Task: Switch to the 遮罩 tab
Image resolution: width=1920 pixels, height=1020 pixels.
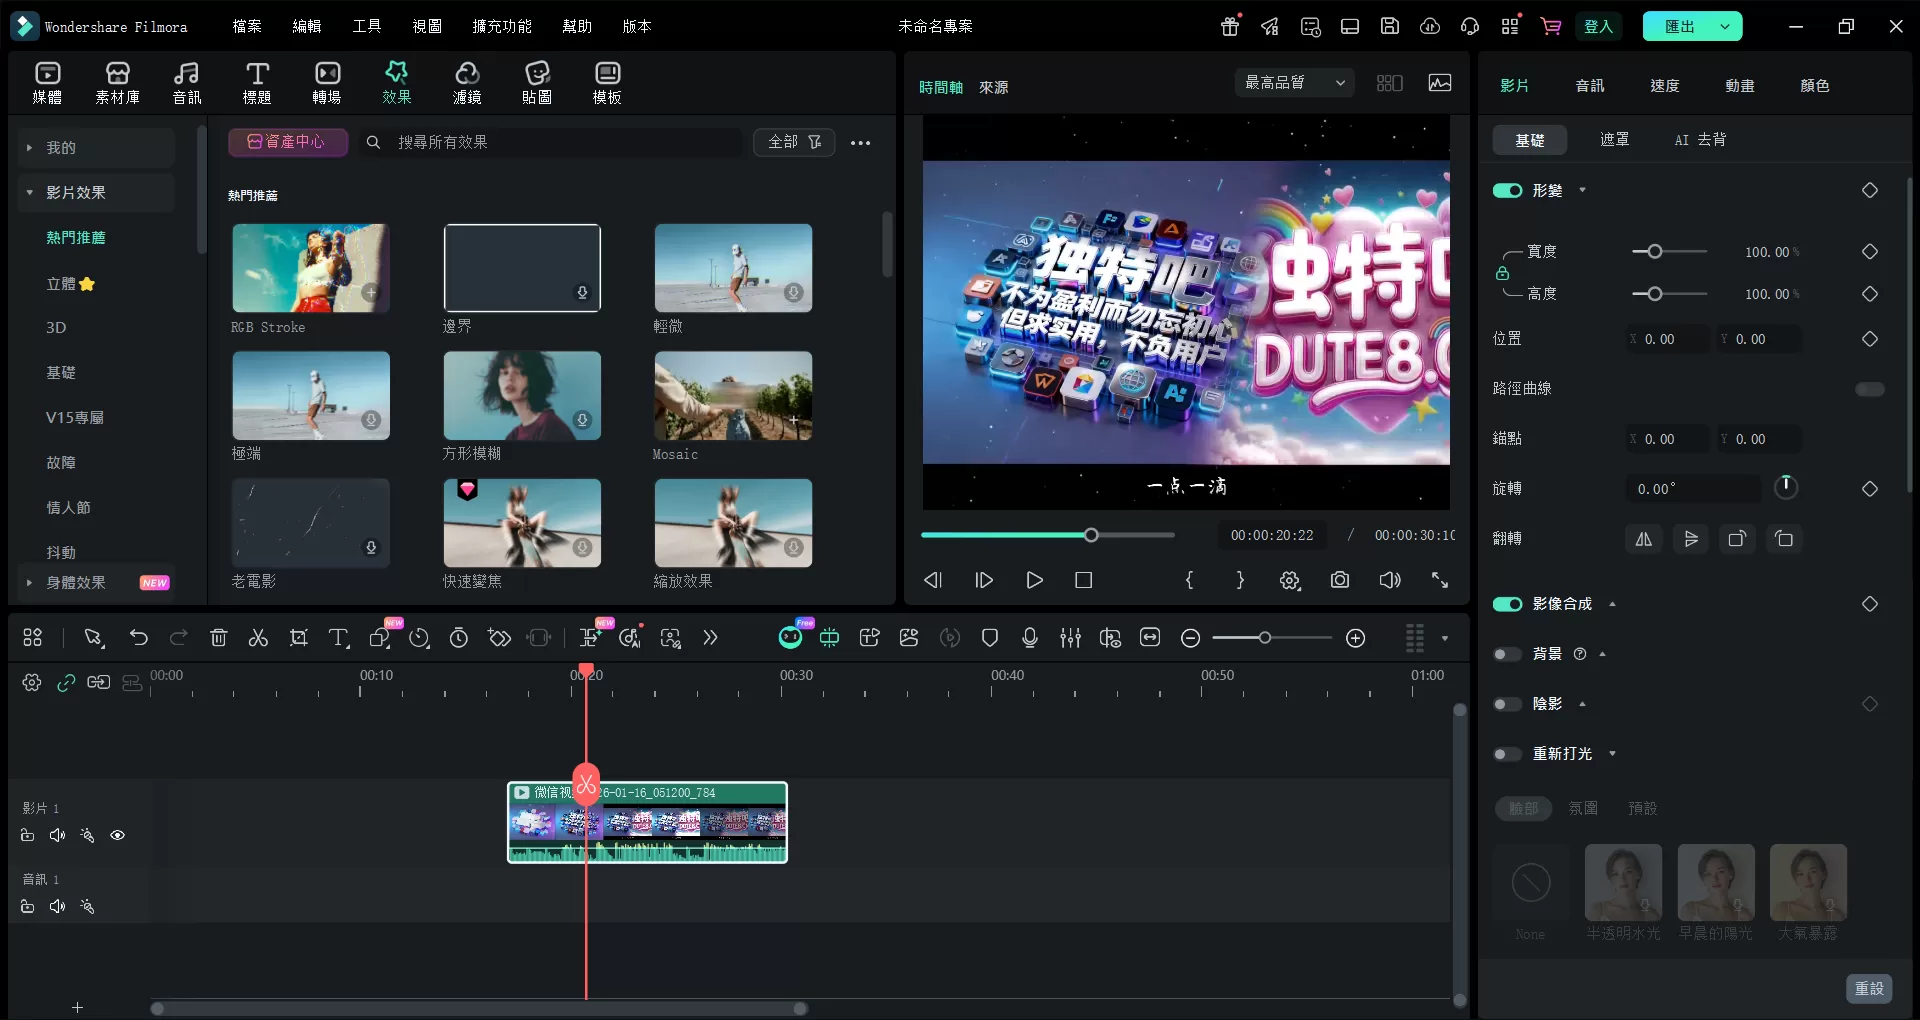Action: pyautogui.click(x=1613, y=139)
